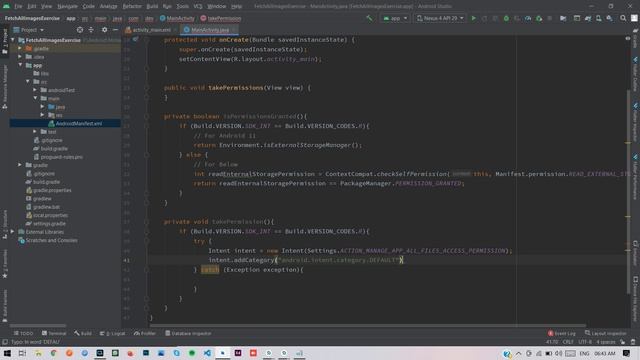
Task: Open the Logcat tool window
Action: pos(113,333)
